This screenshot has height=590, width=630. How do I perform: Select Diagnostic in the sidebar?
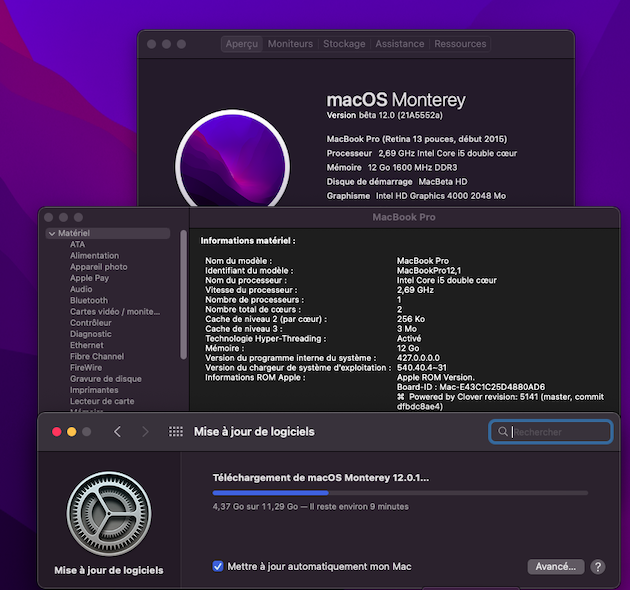(x=91, y=334)
